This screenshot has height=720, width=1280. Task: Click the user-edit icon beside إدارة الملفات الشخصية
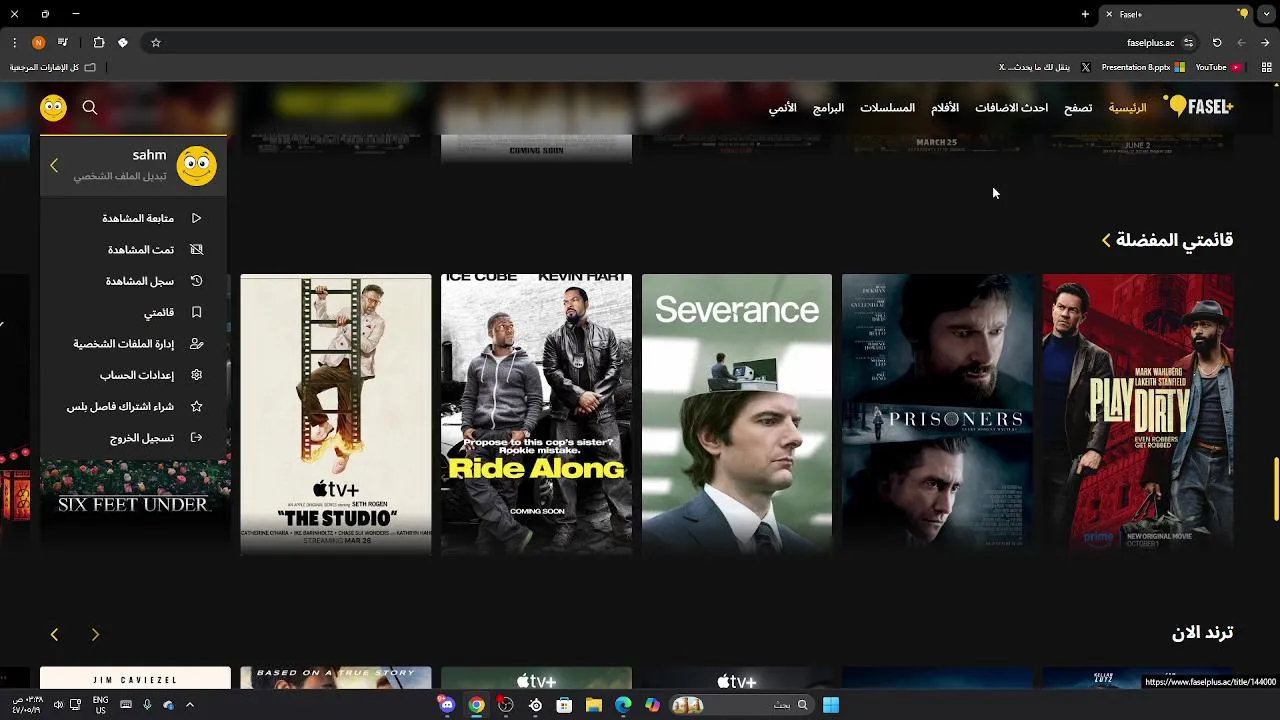coord(196,344)
